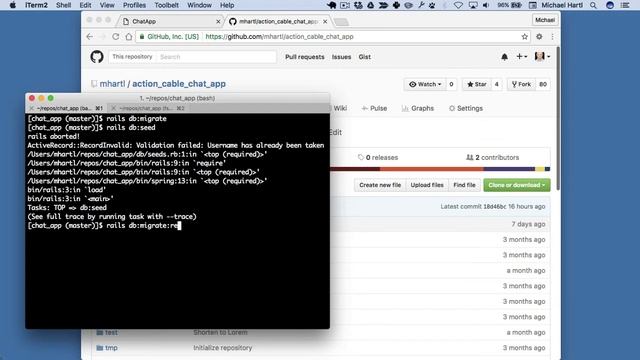Open Pull requests link
This screenshot has height=360, width=640.
click(x=304, y=57)
